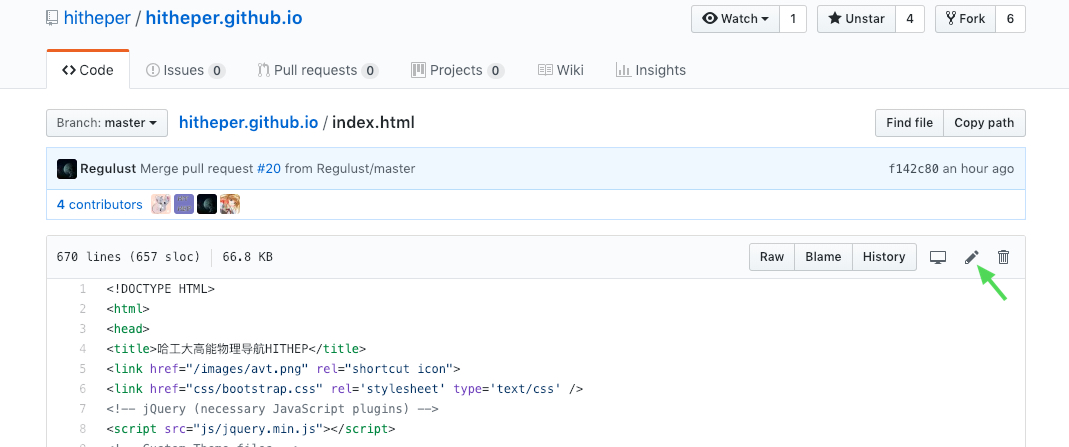Open the Watch dropdown button
Image resolution: width=1069 pixels, height=447 pixels.
point(736,19)
